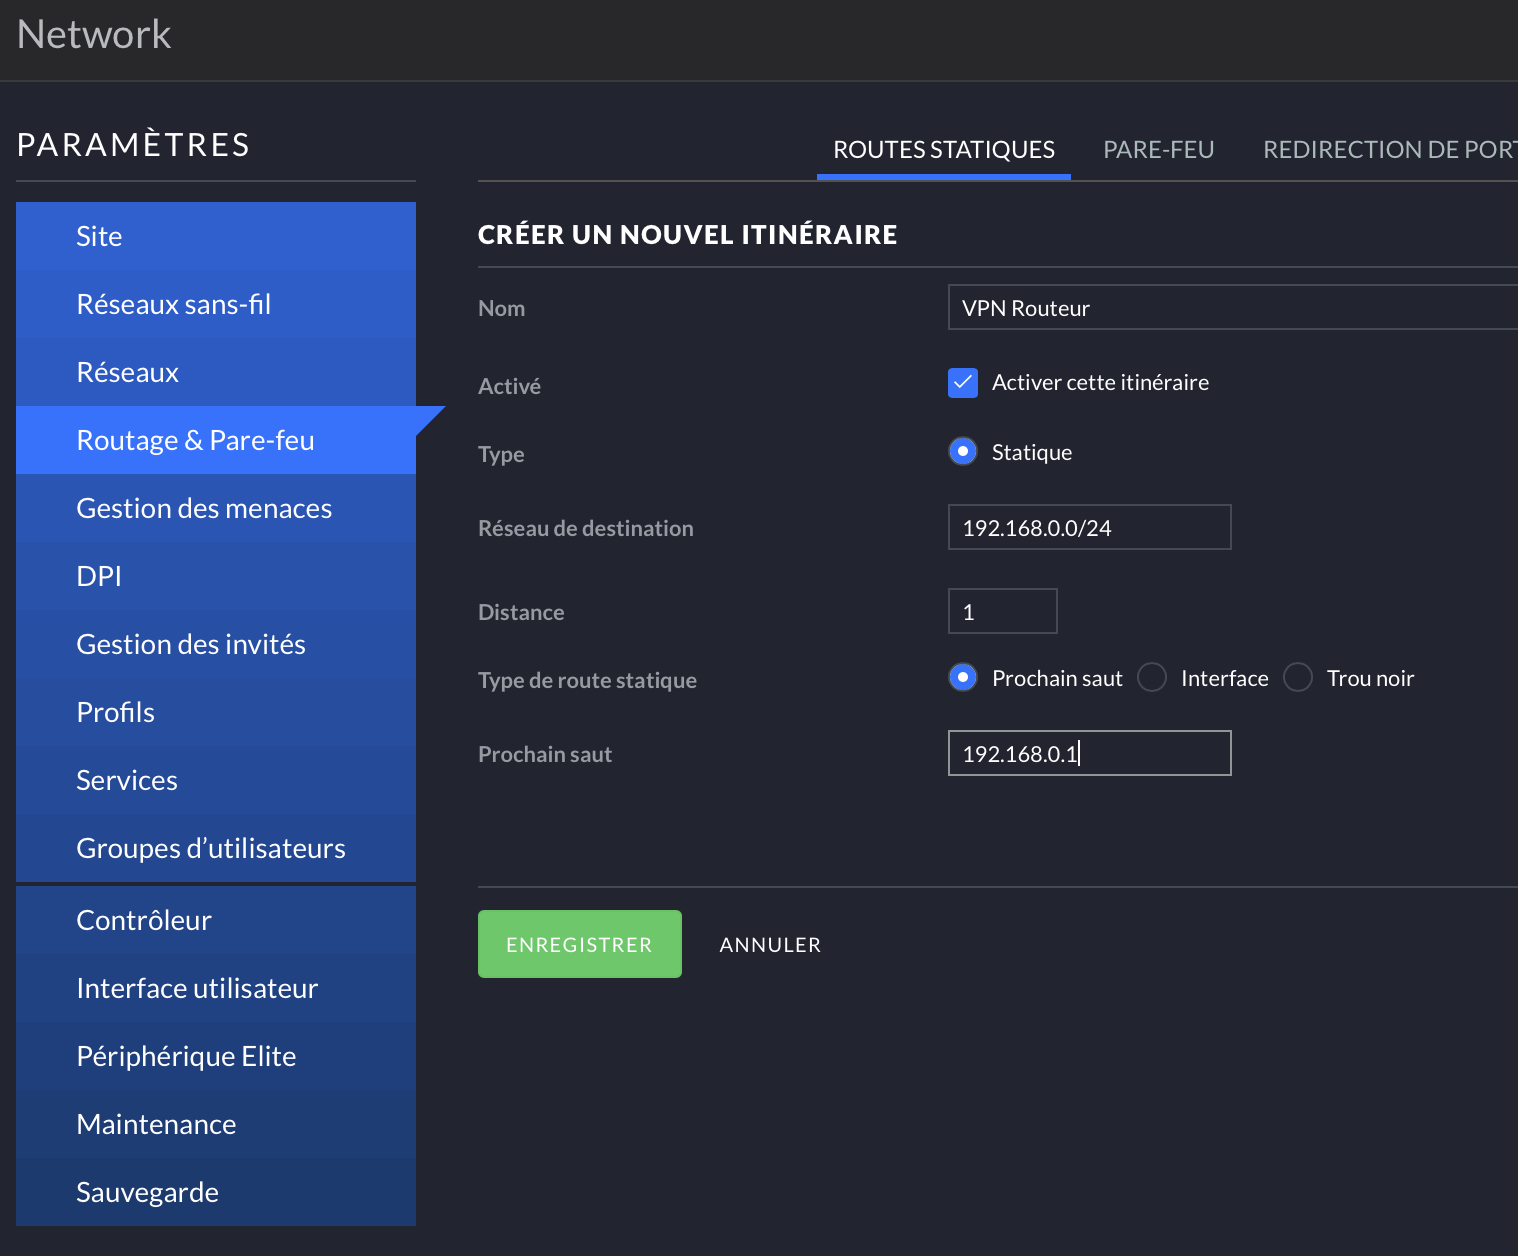
Task: Click the Prochain saut address field
Action: pos(1088,754)
